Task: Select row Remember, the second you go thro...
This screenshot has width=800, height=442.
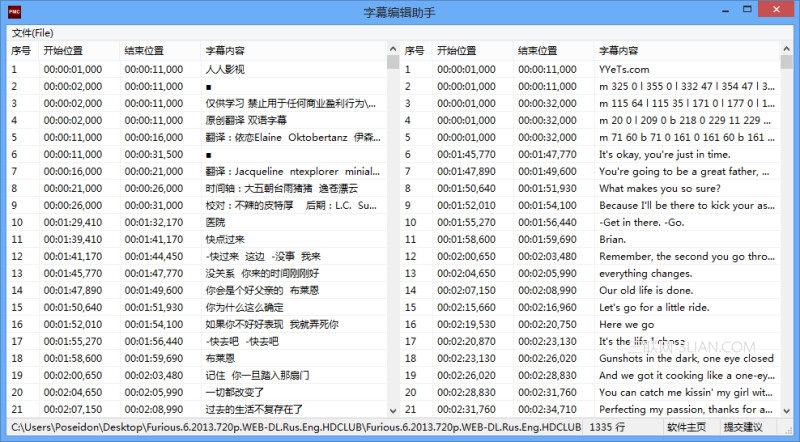Action: (590, 256)
